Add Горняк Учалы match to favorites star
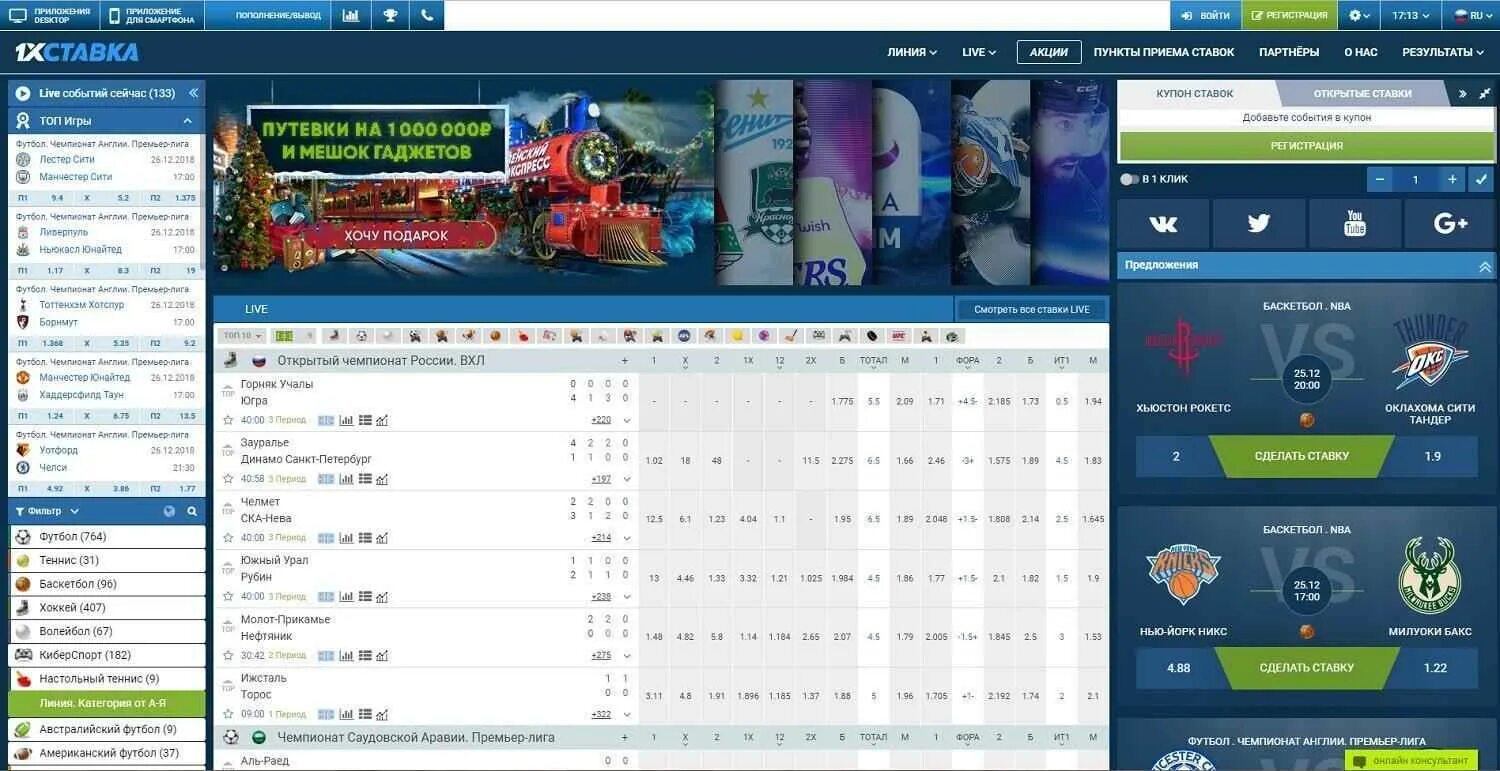Viewport: 1500px width, 771px height. coord(228,420)
